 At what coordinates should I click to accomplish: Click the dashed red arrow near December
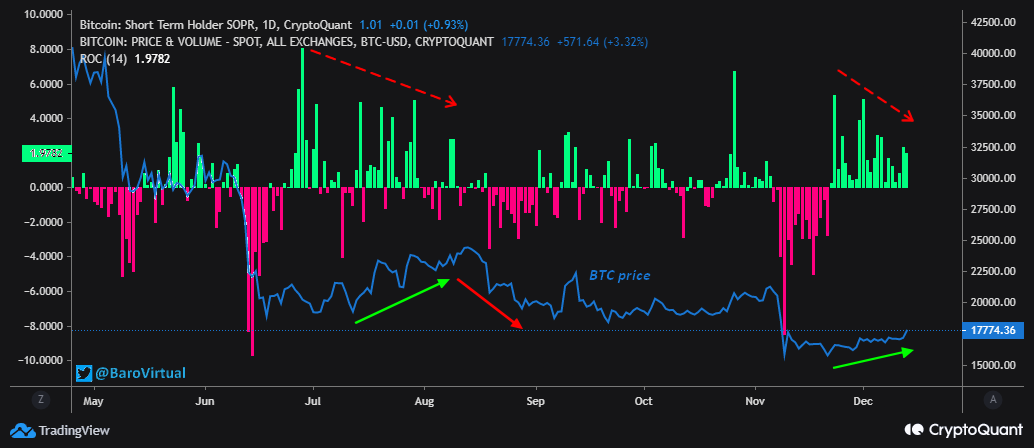point(876,96)
